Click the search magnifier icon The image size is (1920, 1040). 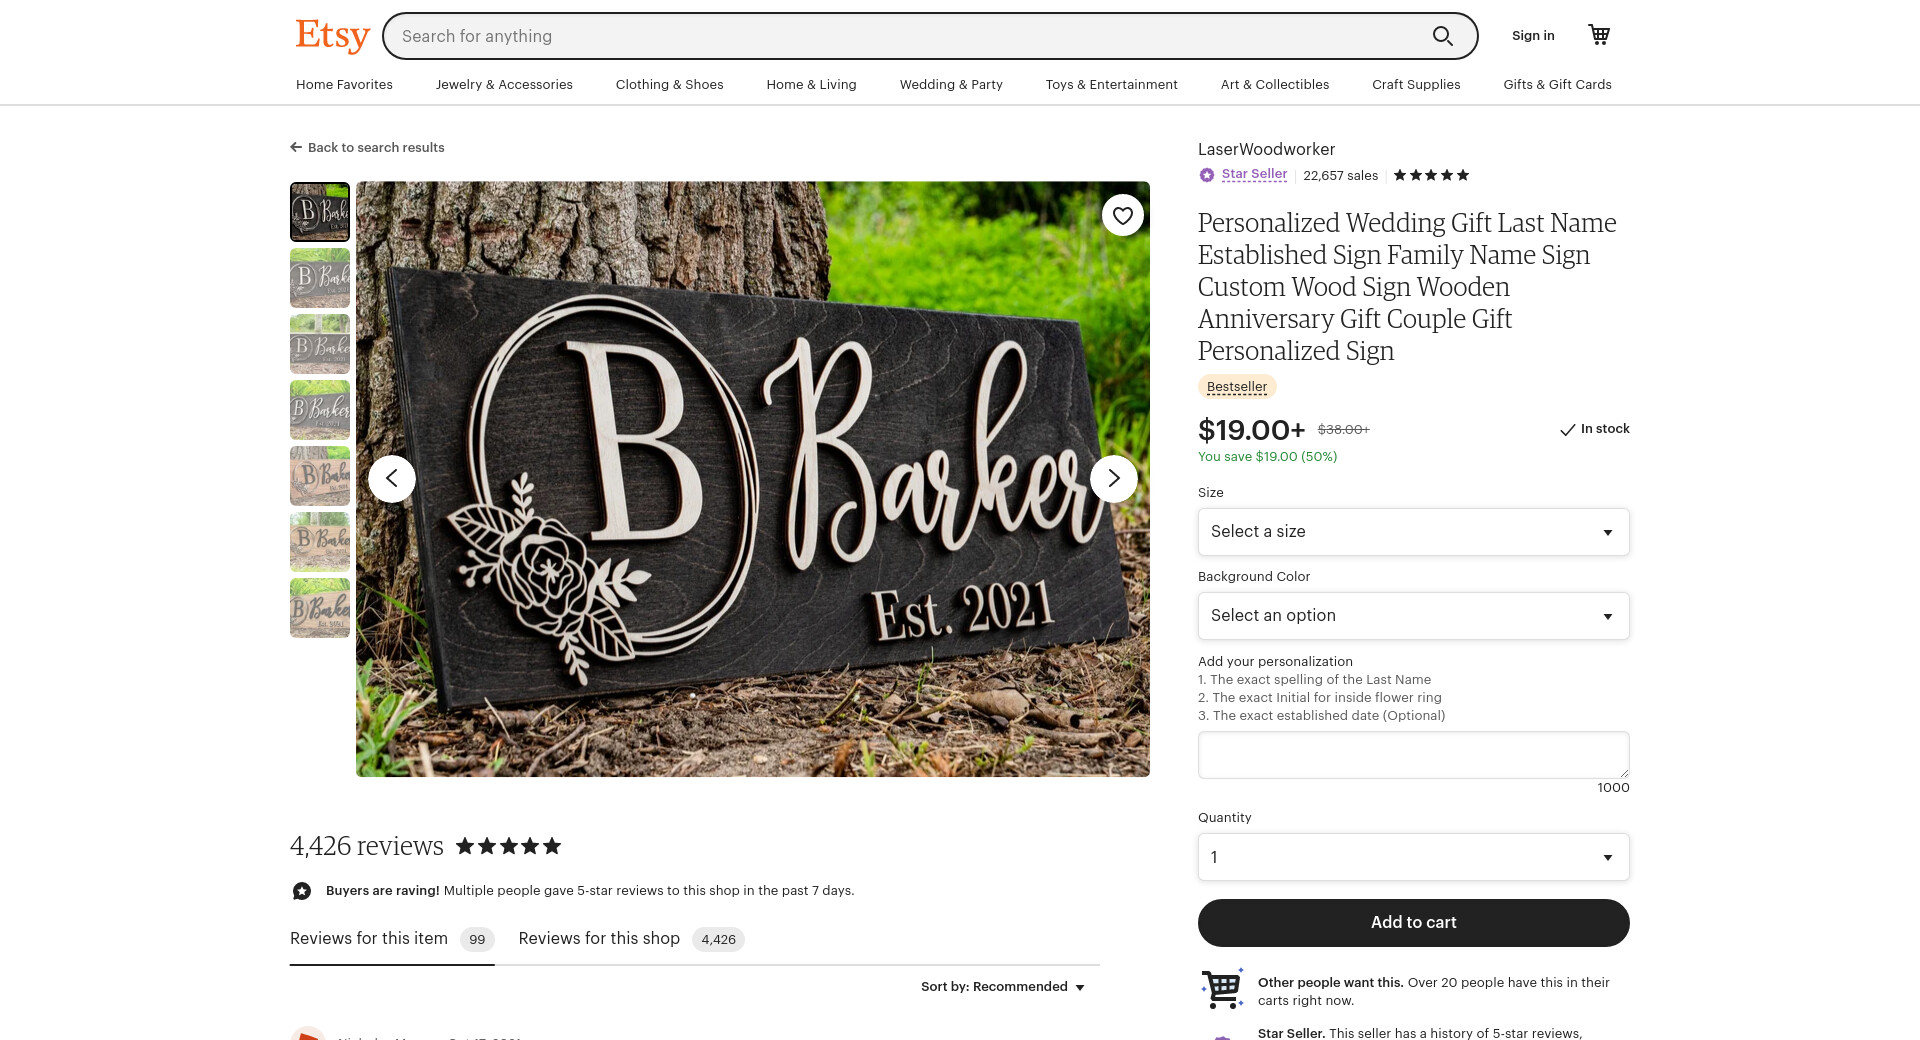pyautogui.click(x=1442, y=36)
